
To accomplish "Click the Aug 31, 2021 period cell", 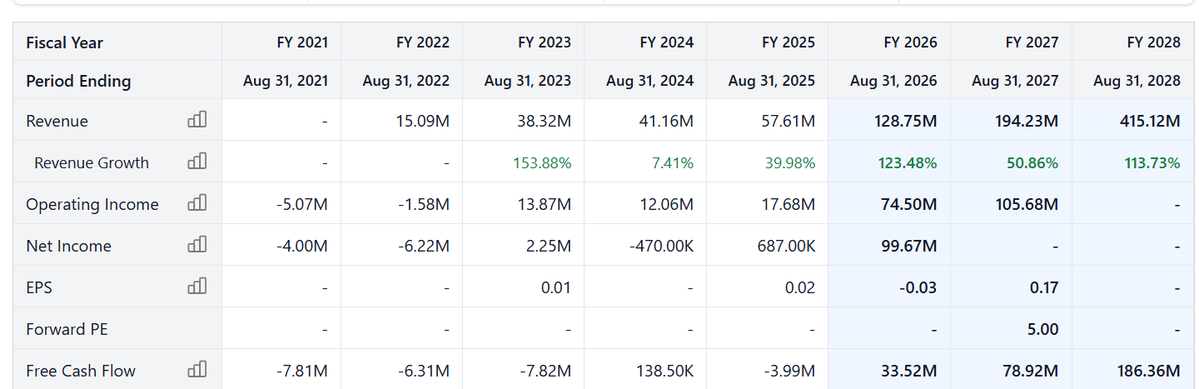I will [285, 81].
